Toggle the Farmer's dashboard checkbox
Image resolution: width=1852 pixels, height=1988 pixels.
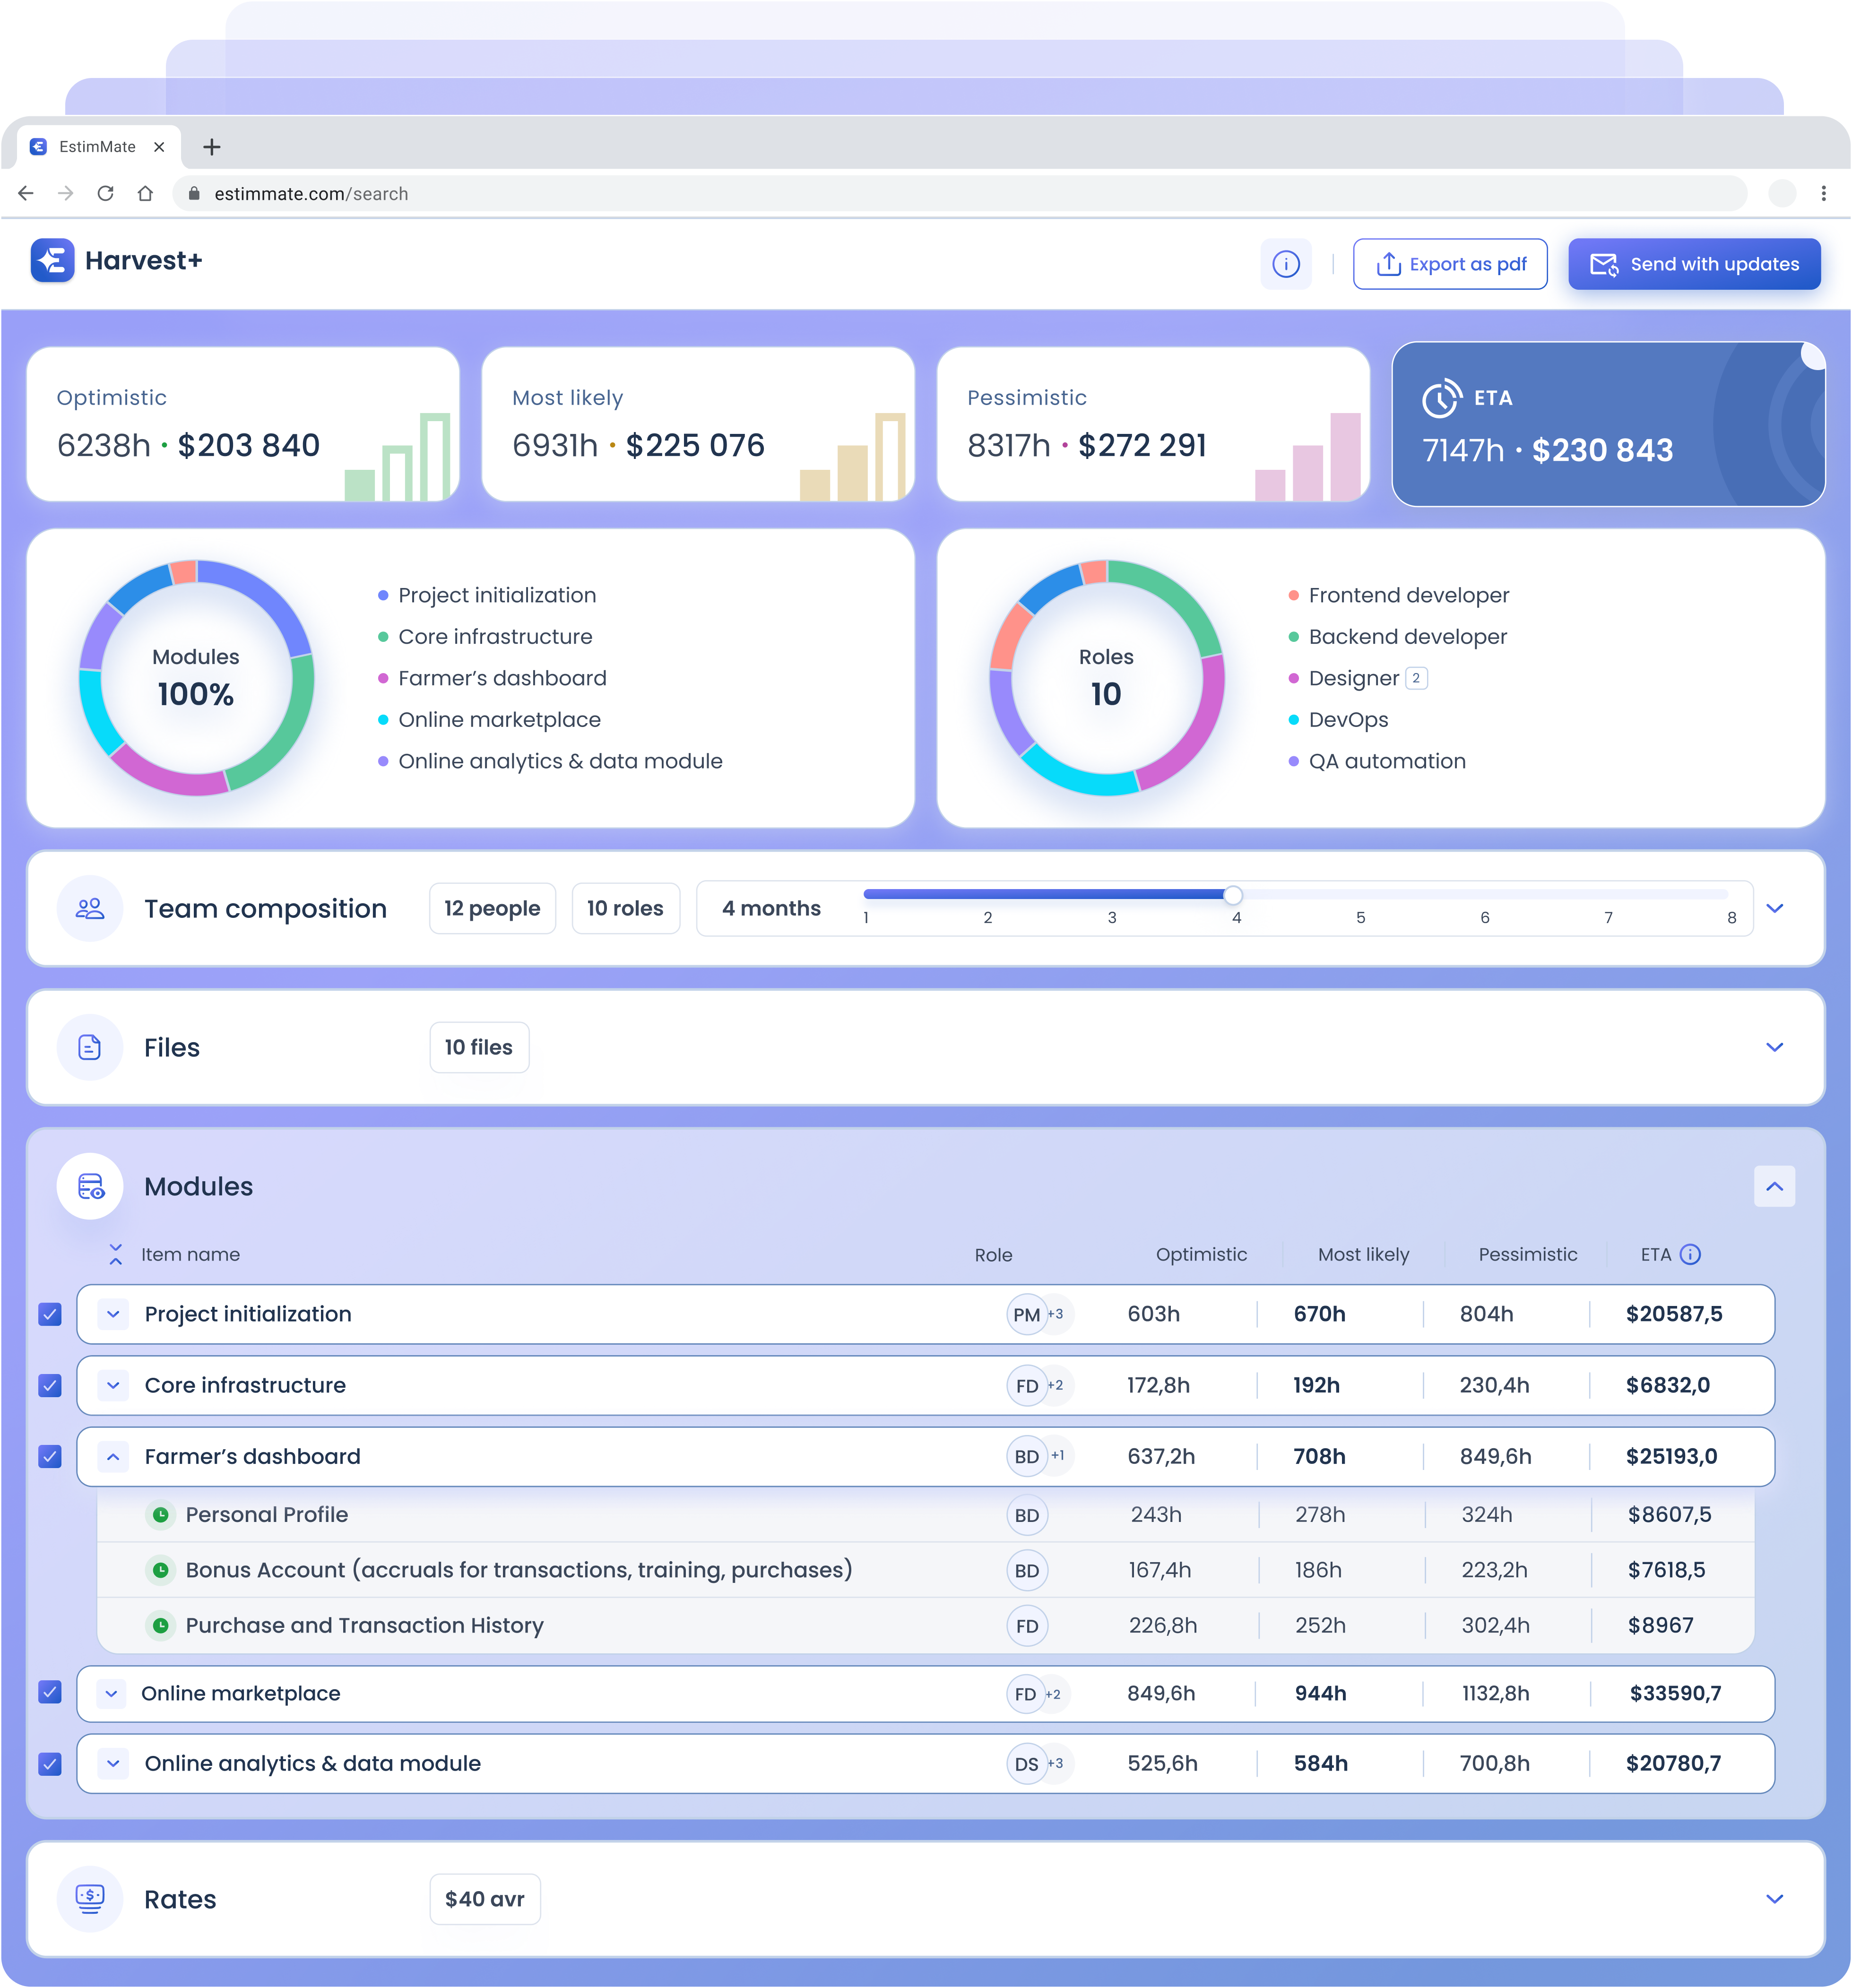pyautogui.click(x=50, y=1456)
